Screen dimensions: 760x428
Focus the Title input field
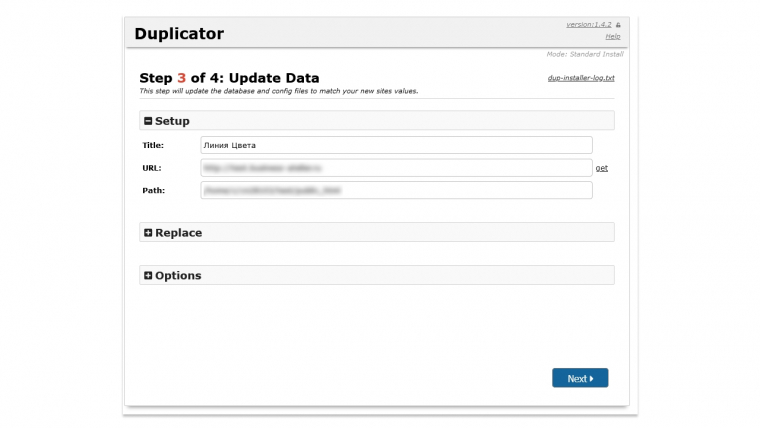click(x=395, y=146)
